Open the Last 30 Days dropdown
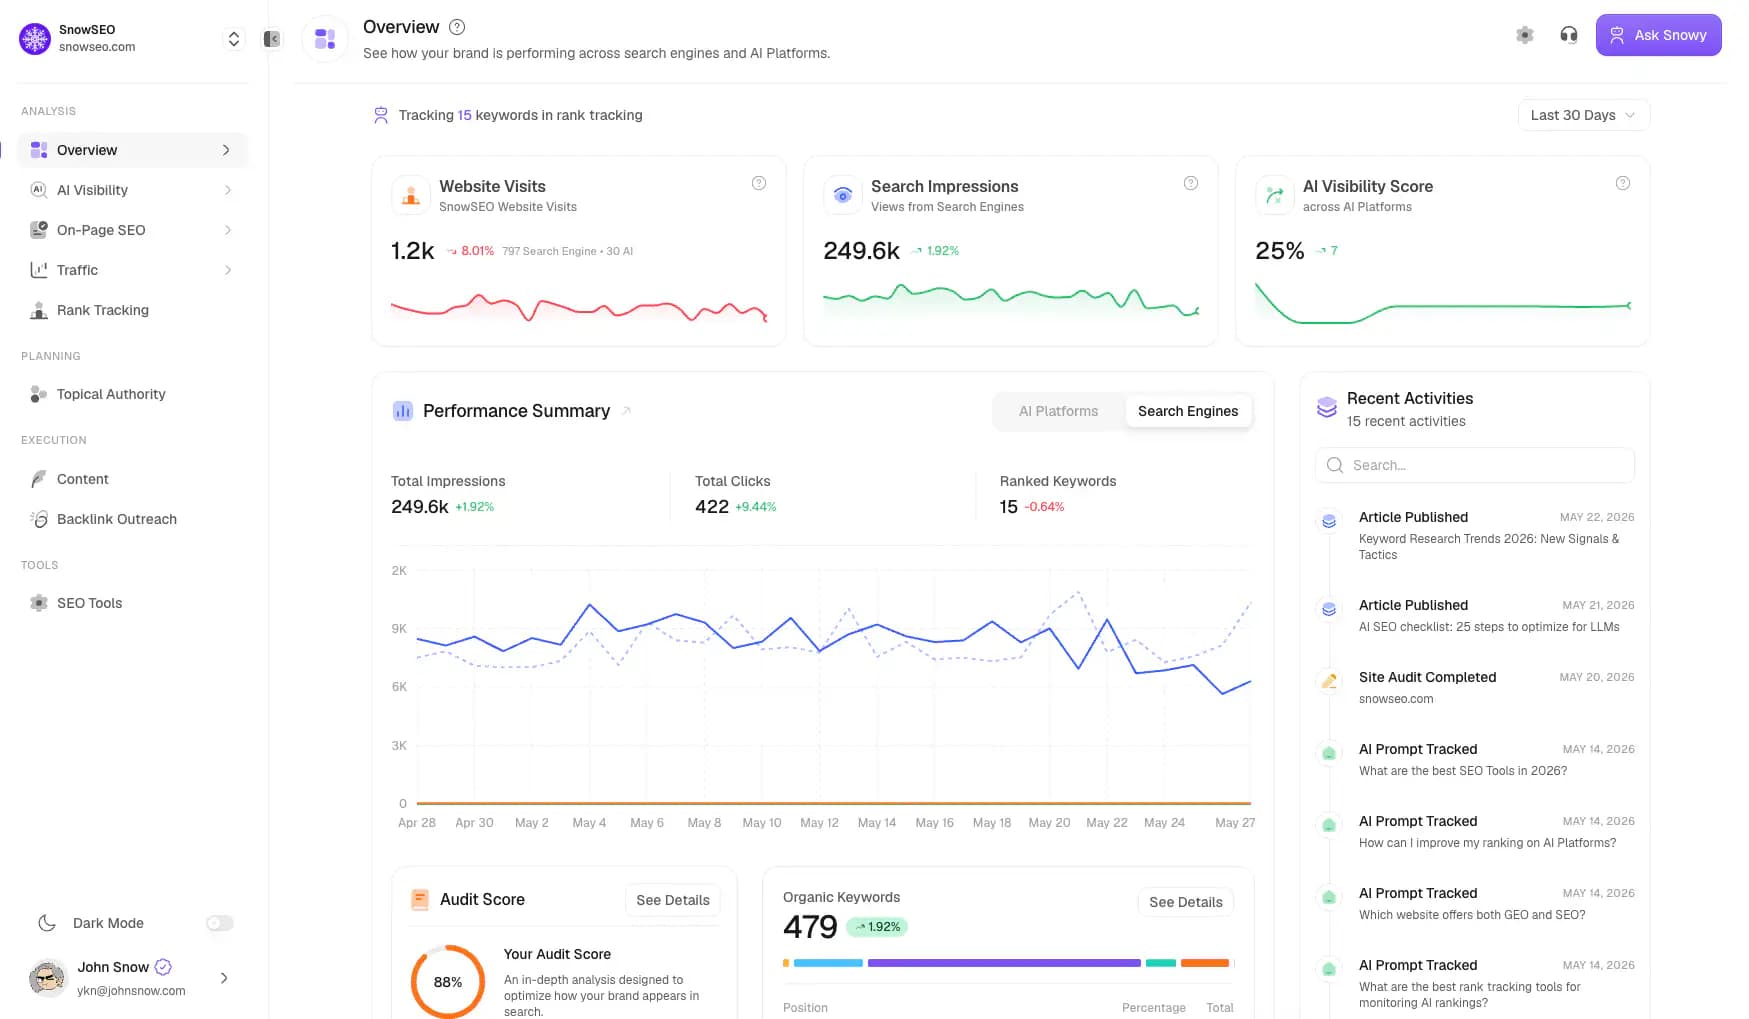The image size is (1749, 1019). point(1583,115)
